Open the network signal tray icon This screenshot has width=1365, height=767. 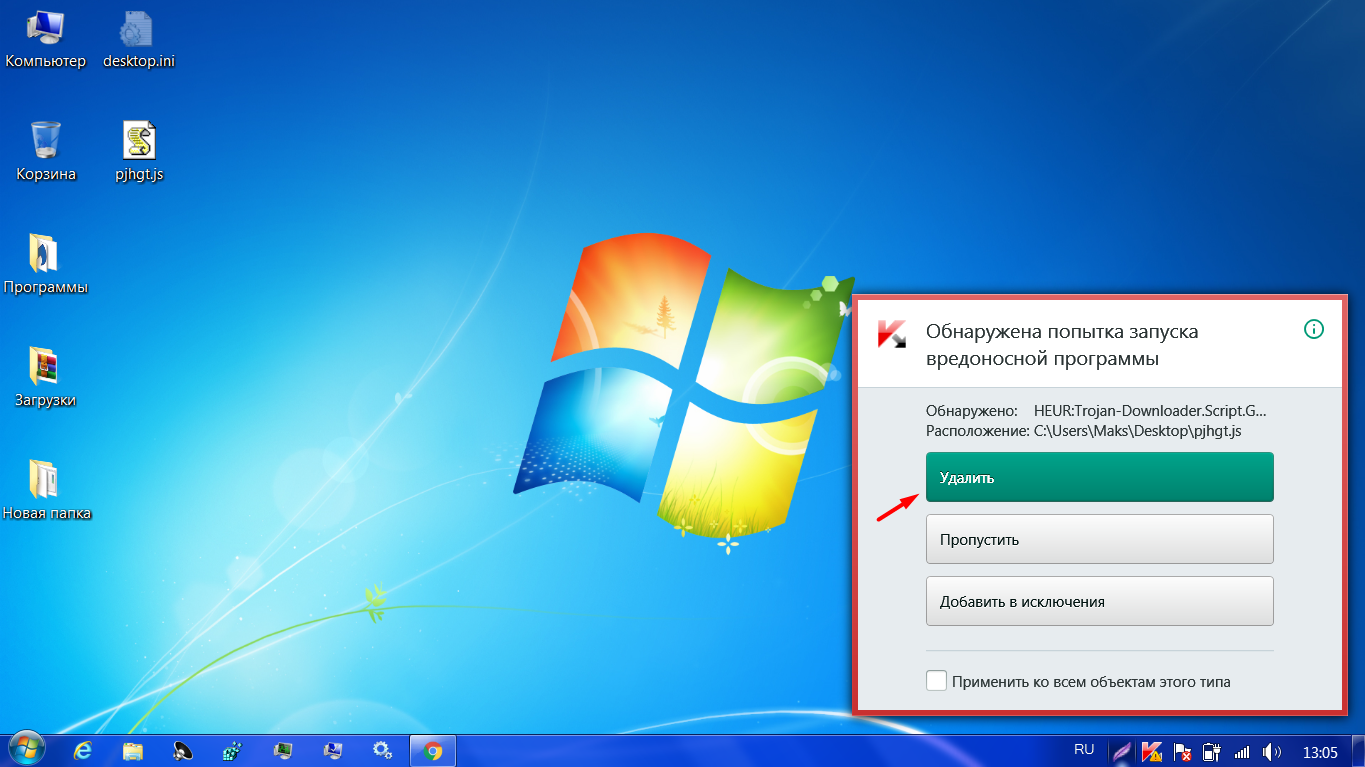pyautogui.click(x=1242, y=751)
